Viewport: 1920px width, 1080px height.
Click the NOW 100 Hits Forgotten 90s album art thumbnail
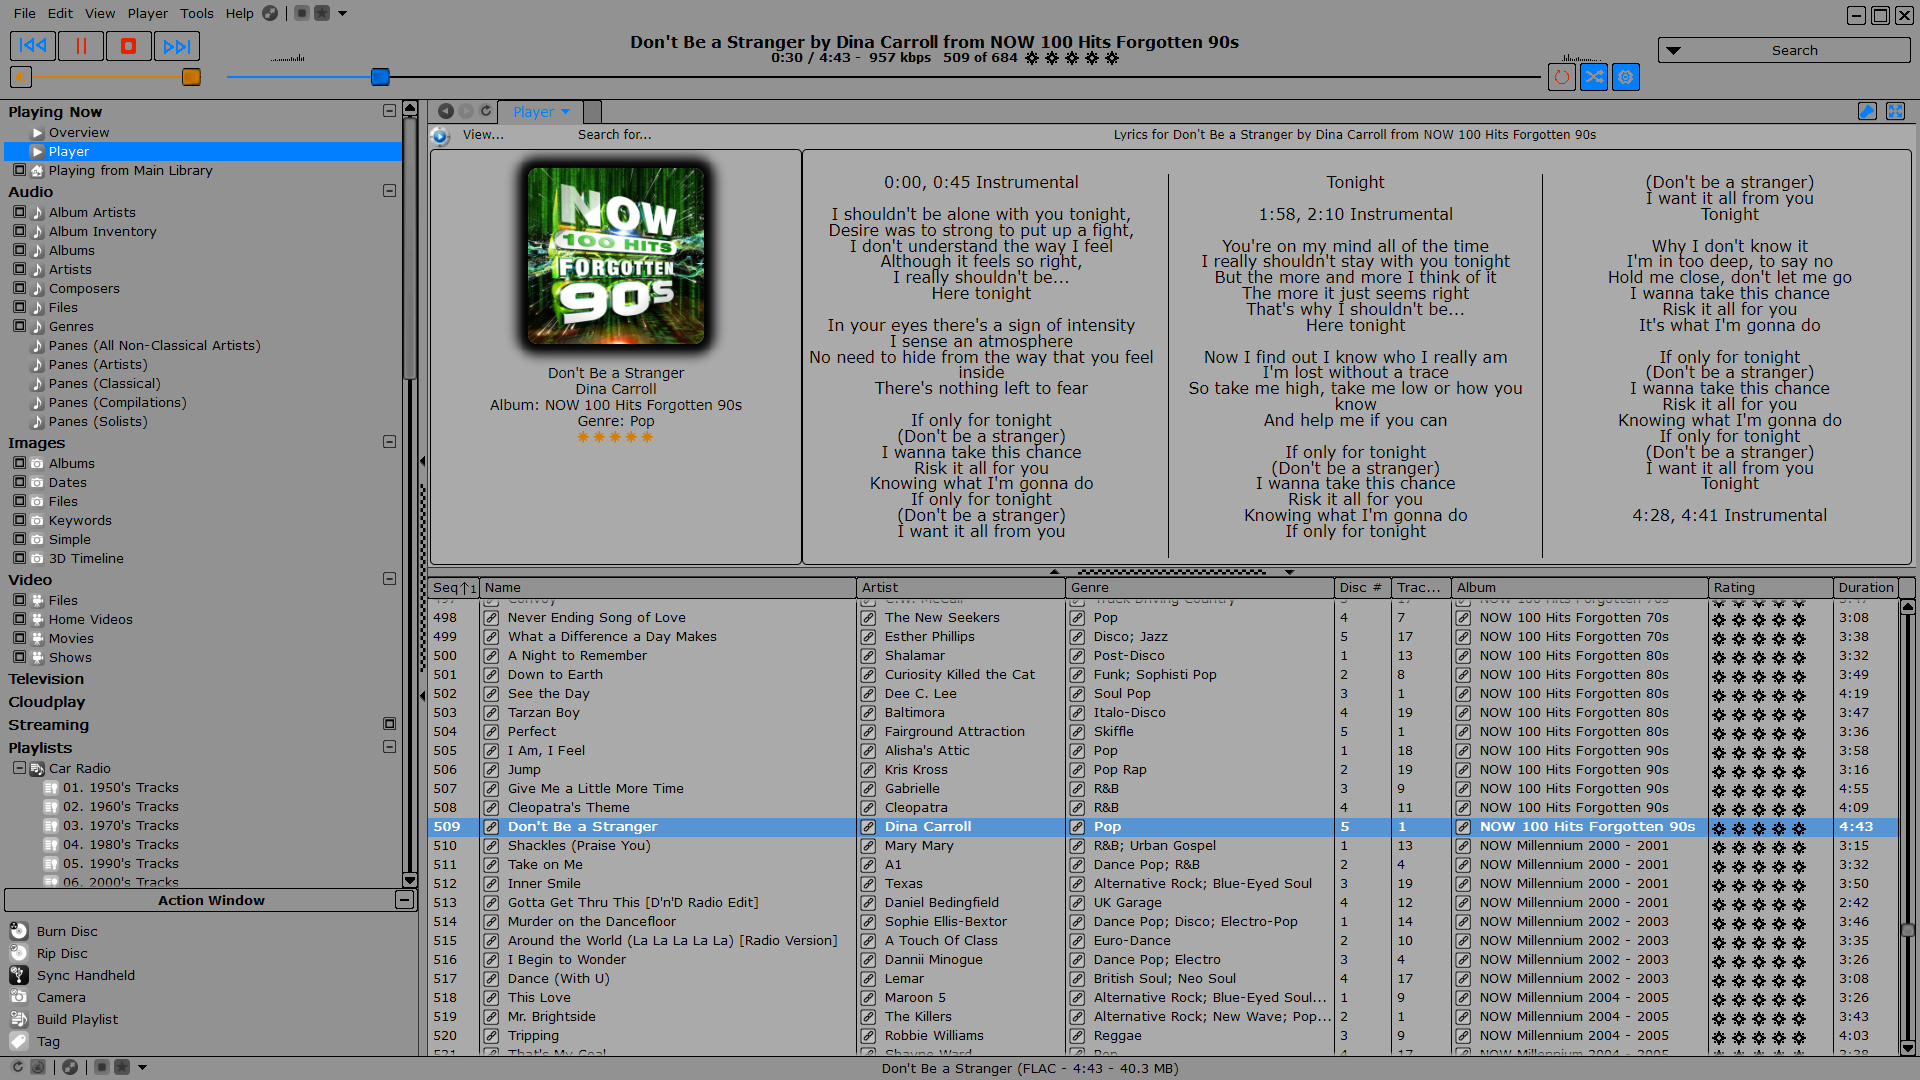coord(615,260)
